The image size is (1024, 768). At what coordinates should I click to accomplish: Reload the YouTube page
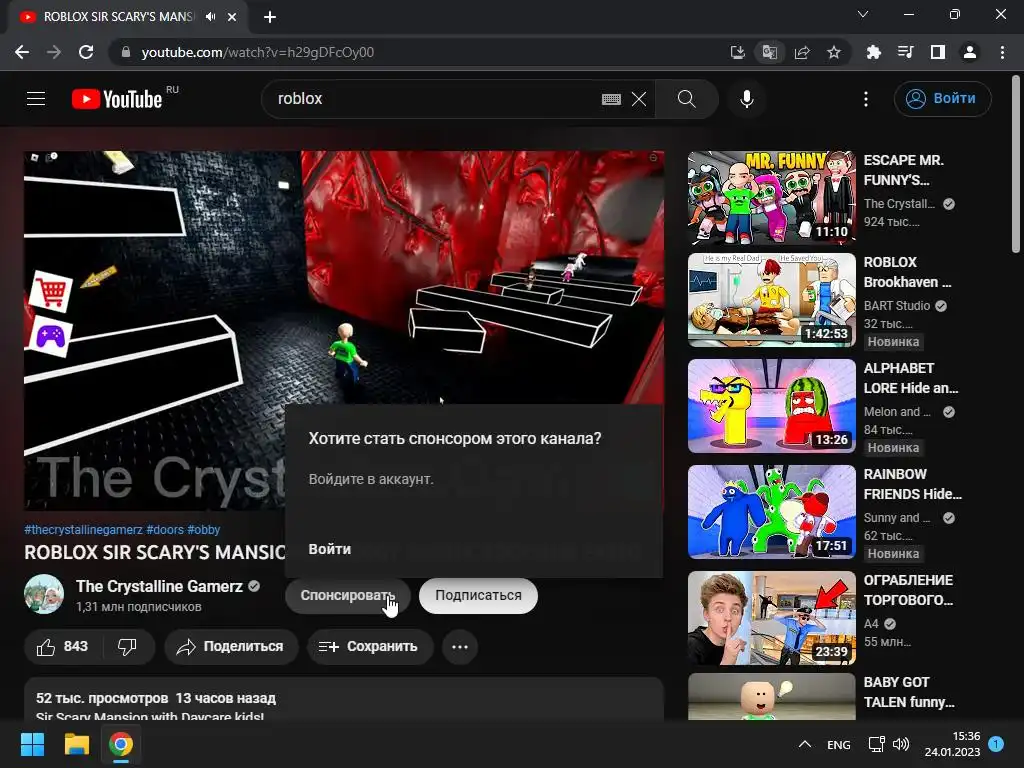coord(86,52)
